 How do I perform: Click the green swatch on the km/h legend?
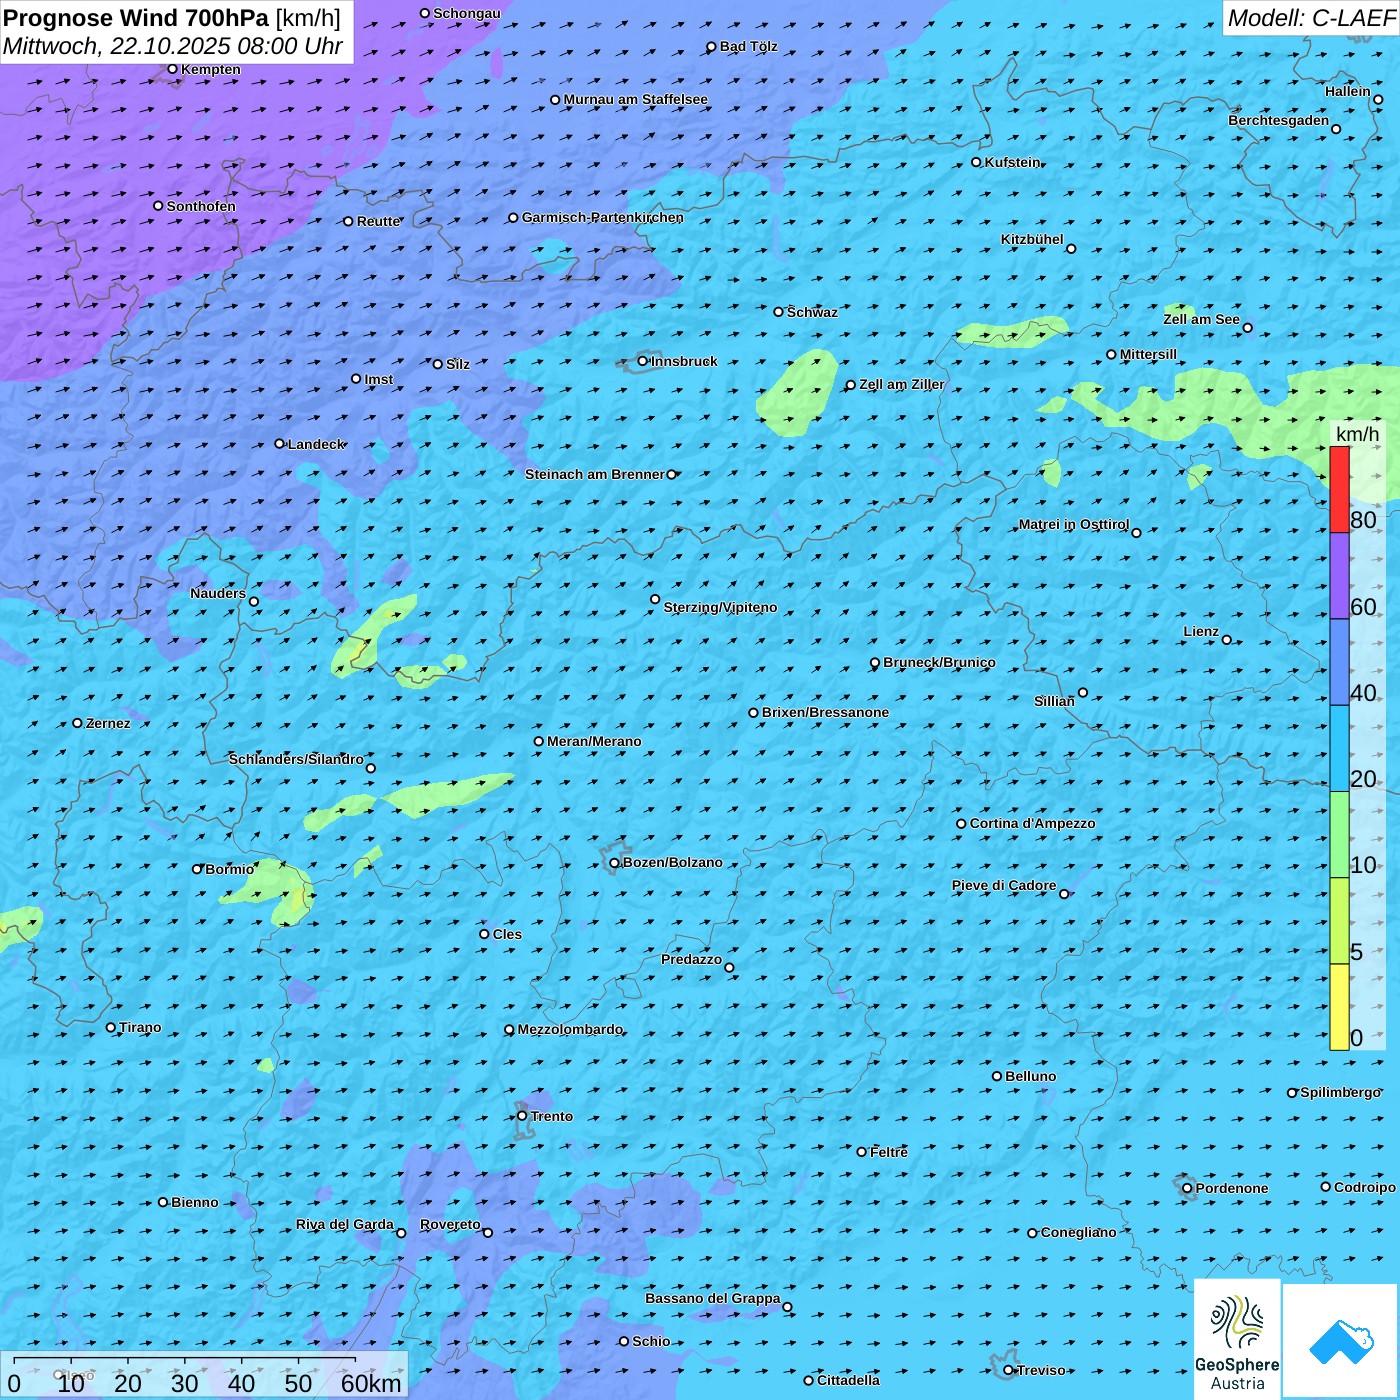(1339, 835)
